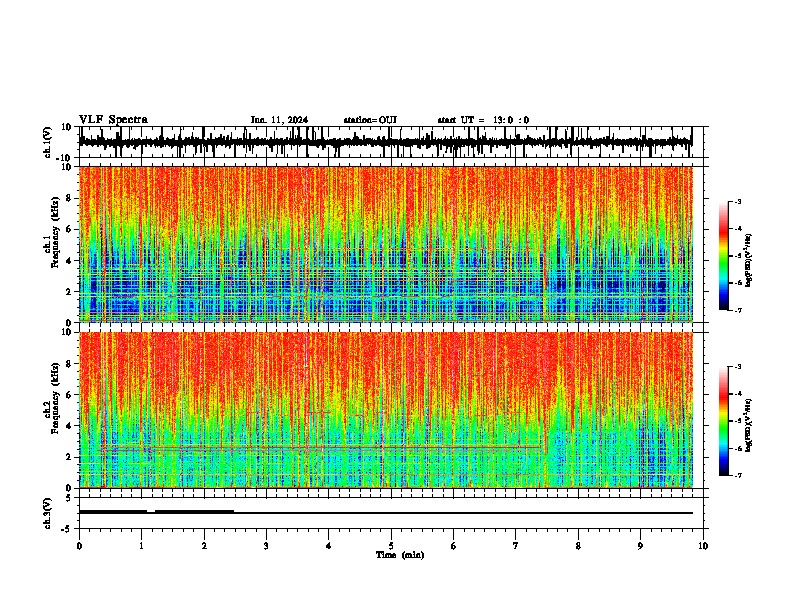Click the ch.1 spectrogram color scale bar
792x612 pixels.
[x=724, y=256]
